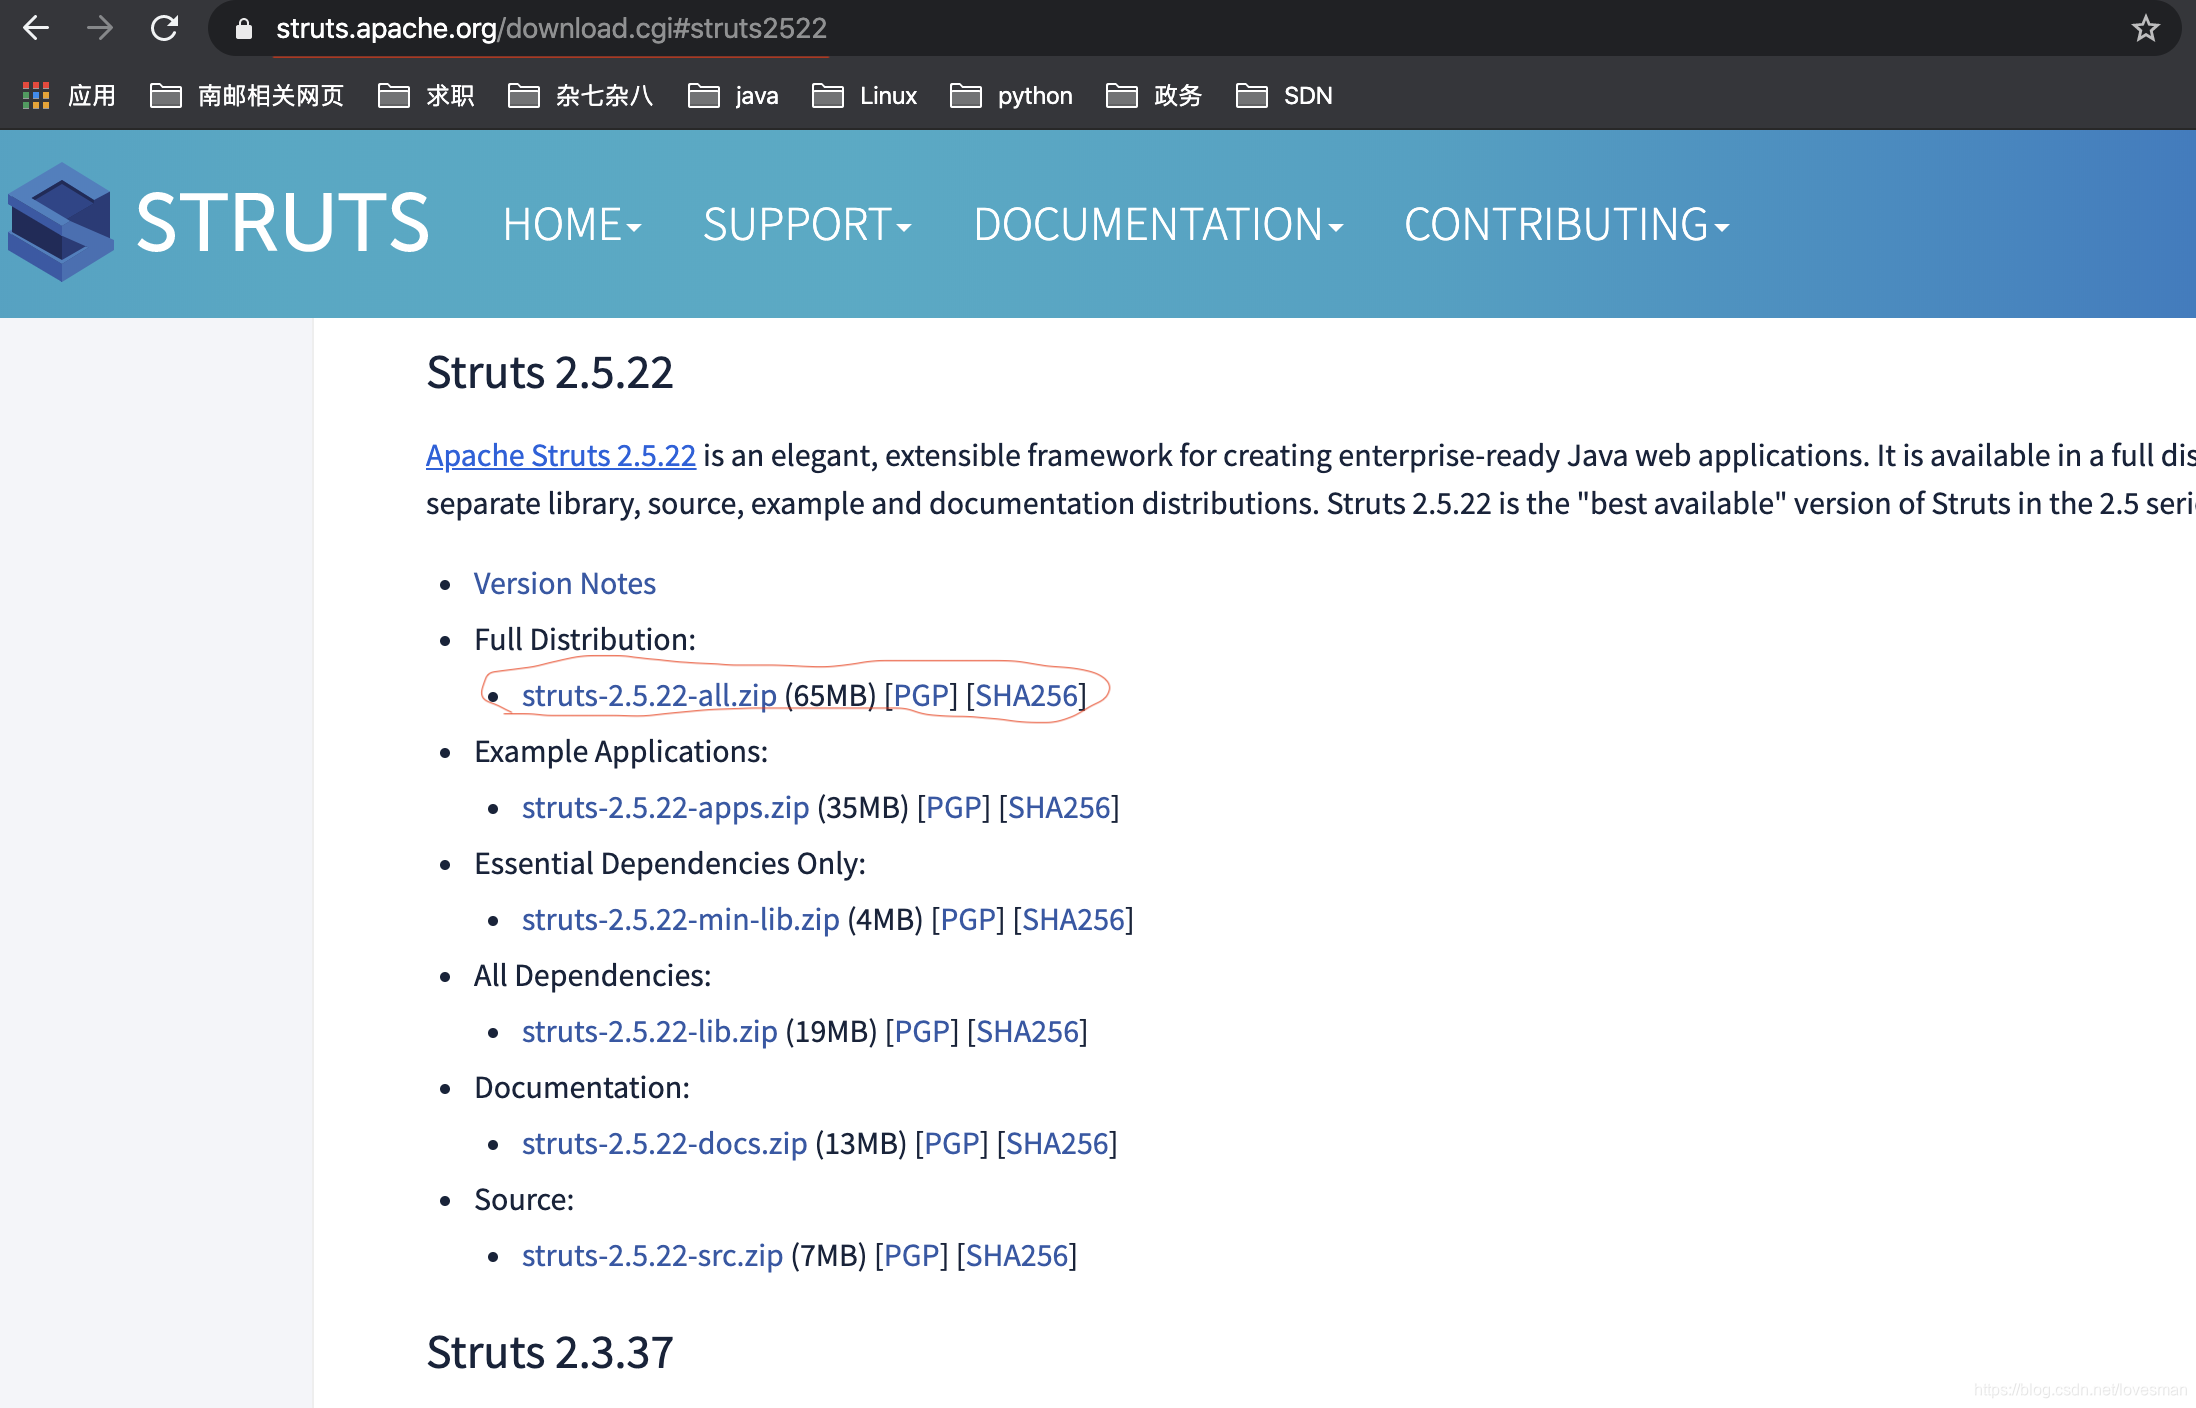Click the site security lock icon
Screen dimensions: 2196x1408
[244, 28]
